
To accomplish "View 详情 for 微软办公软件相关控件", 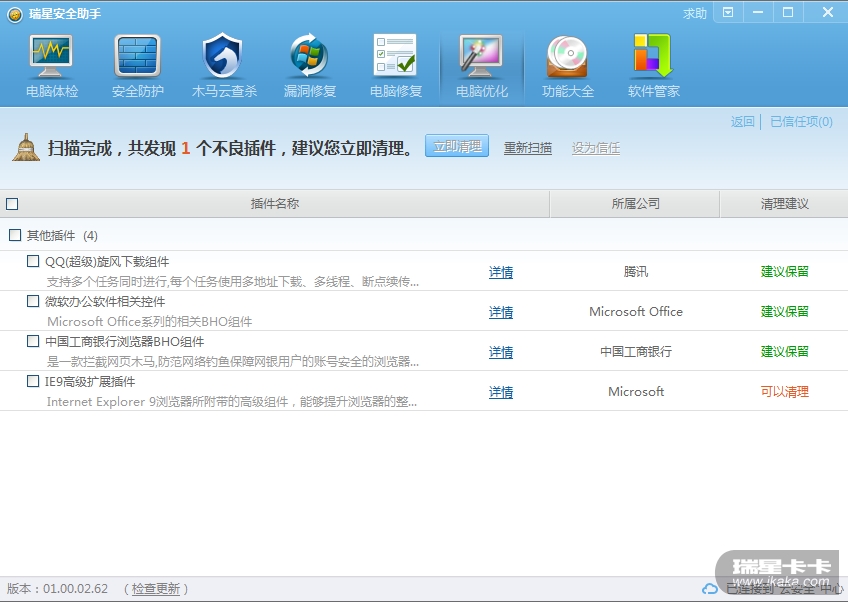I will (501, 312).
